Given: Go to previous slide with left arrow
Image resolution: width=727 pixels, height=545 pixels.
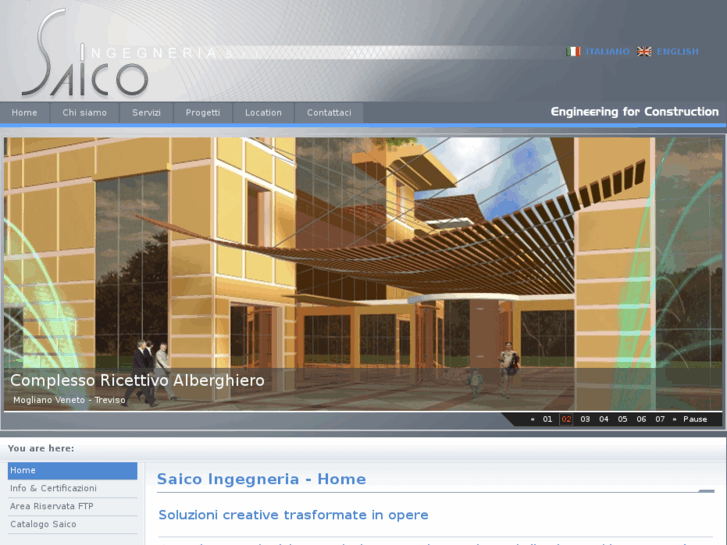Looking at the screenshot, I should 532,419.
